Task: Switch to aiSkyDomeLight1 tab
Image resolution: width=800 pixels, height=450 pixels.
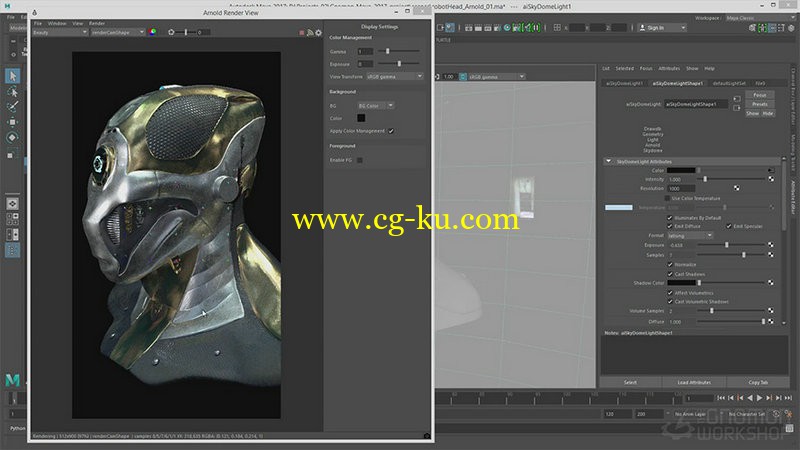Action: coord(625,83)
